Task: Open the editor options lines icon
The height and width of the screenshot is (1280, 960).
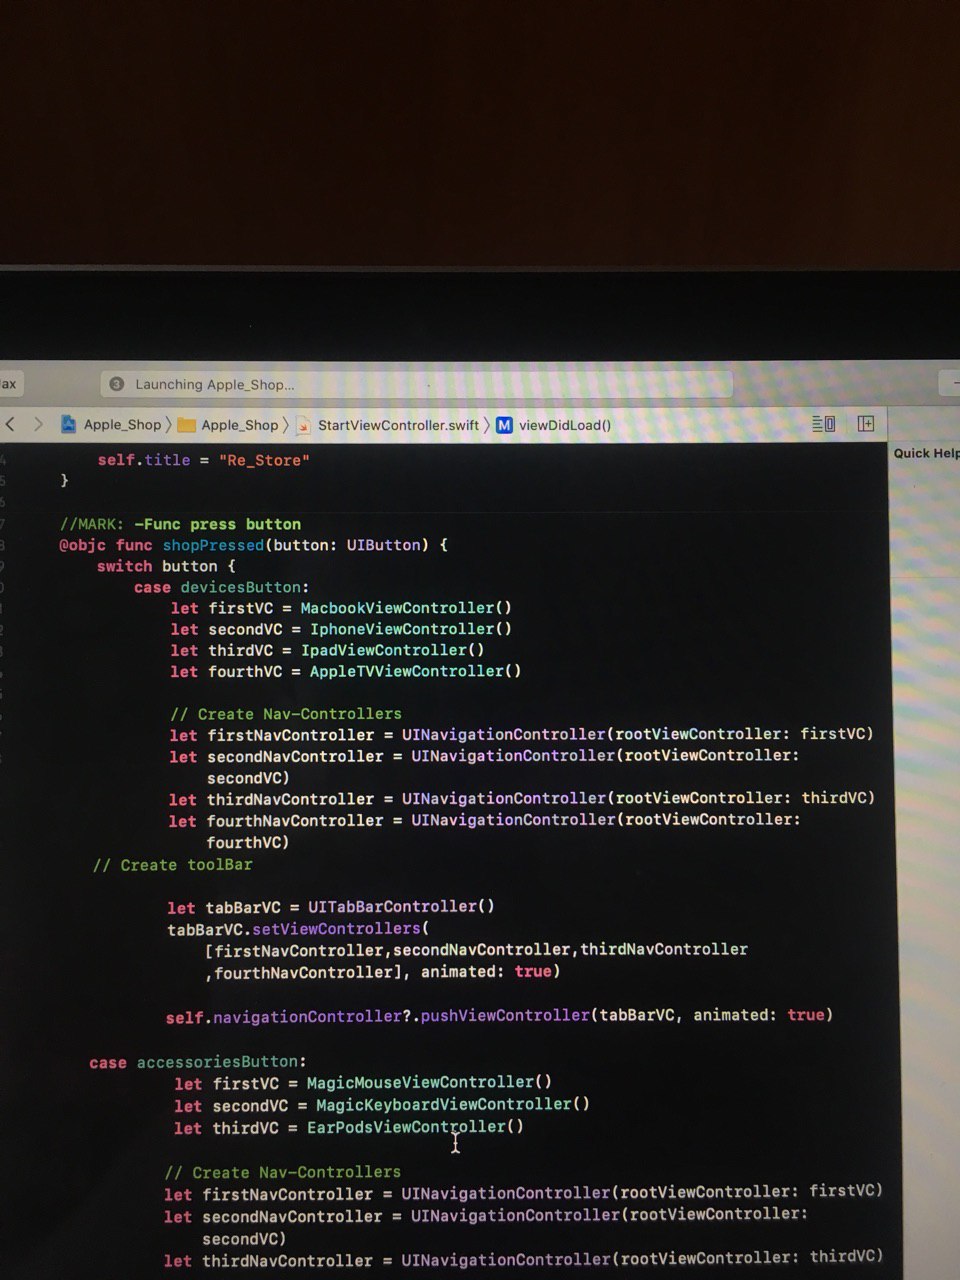Action: tap(823, 424)
